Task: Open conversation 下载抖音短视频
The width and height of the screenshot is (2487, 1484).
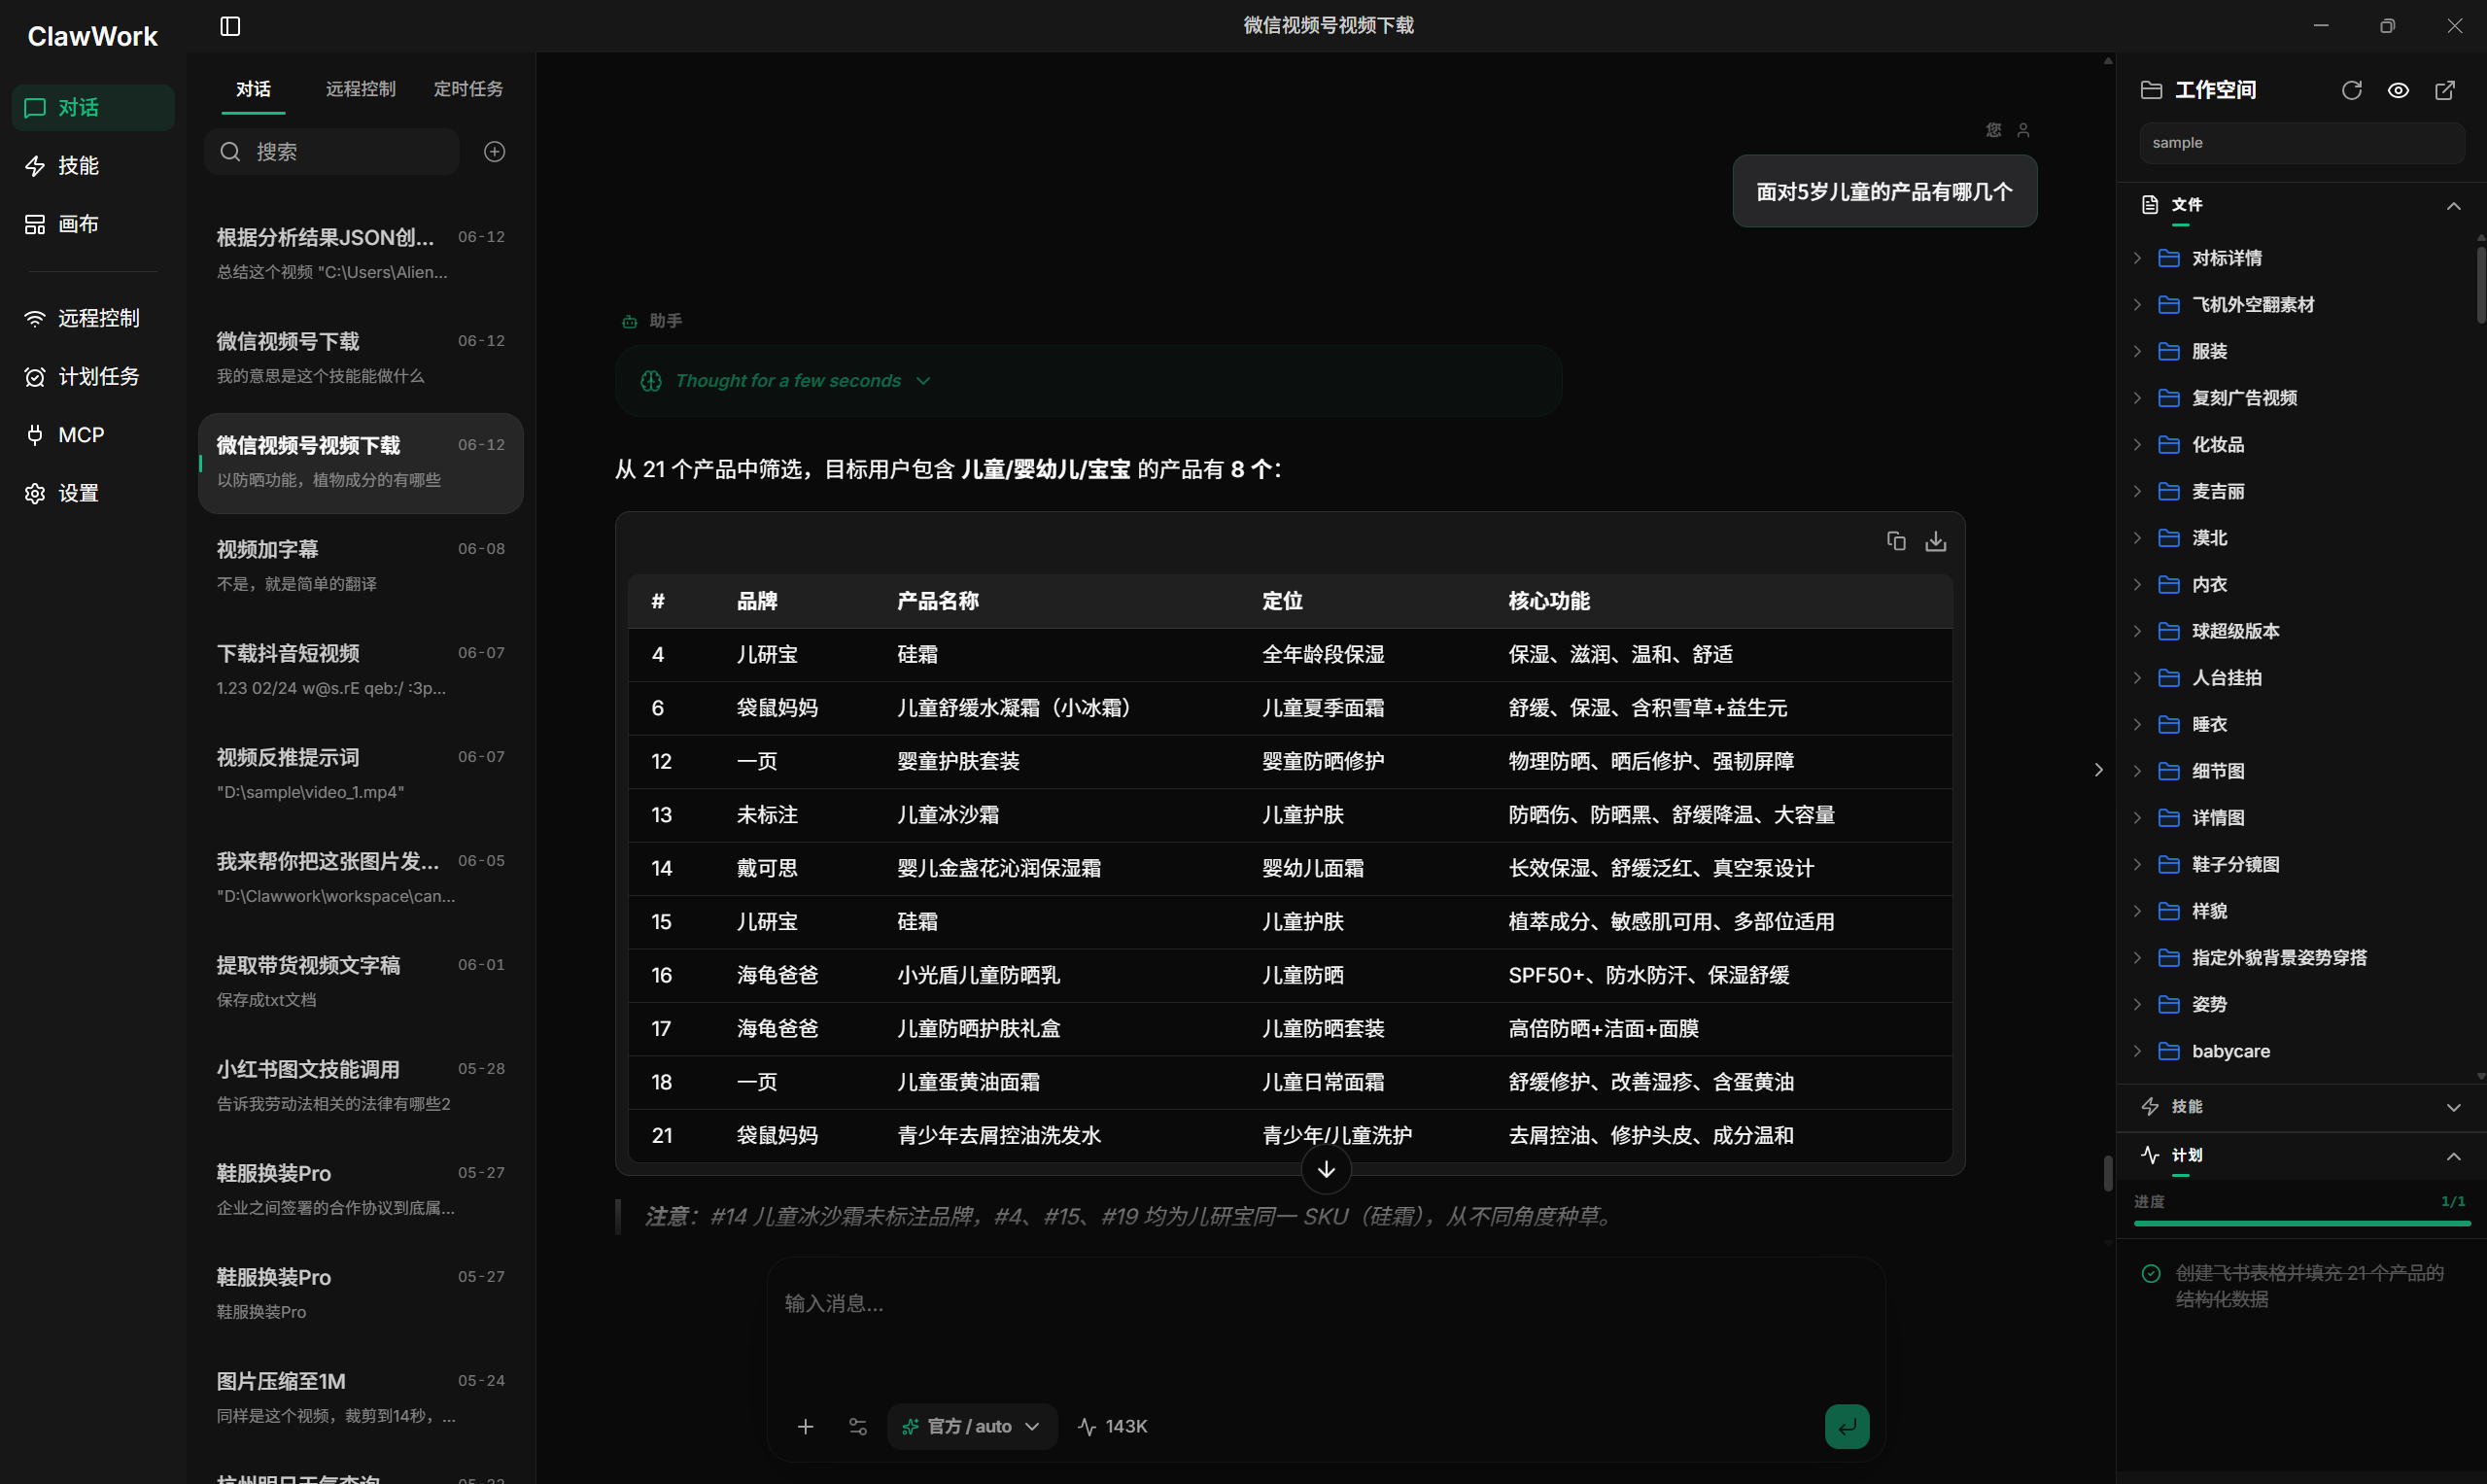Action: pos(361,670)
